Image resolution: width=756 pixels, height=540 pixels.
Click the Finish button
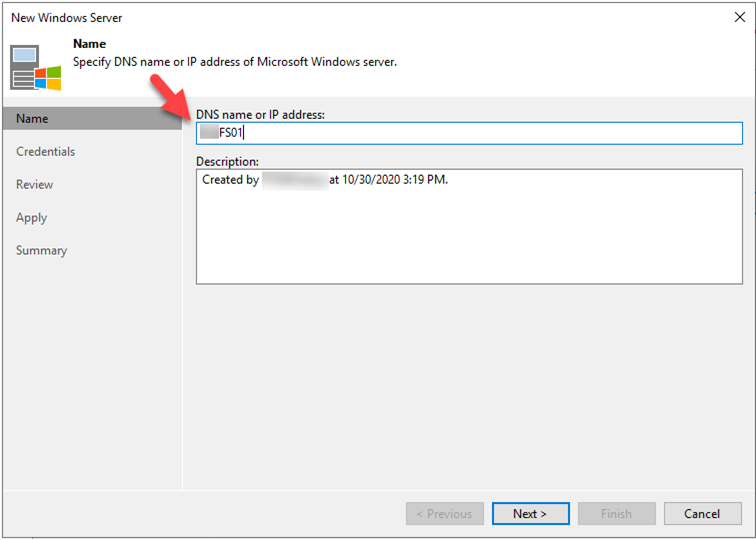point(617,513)
